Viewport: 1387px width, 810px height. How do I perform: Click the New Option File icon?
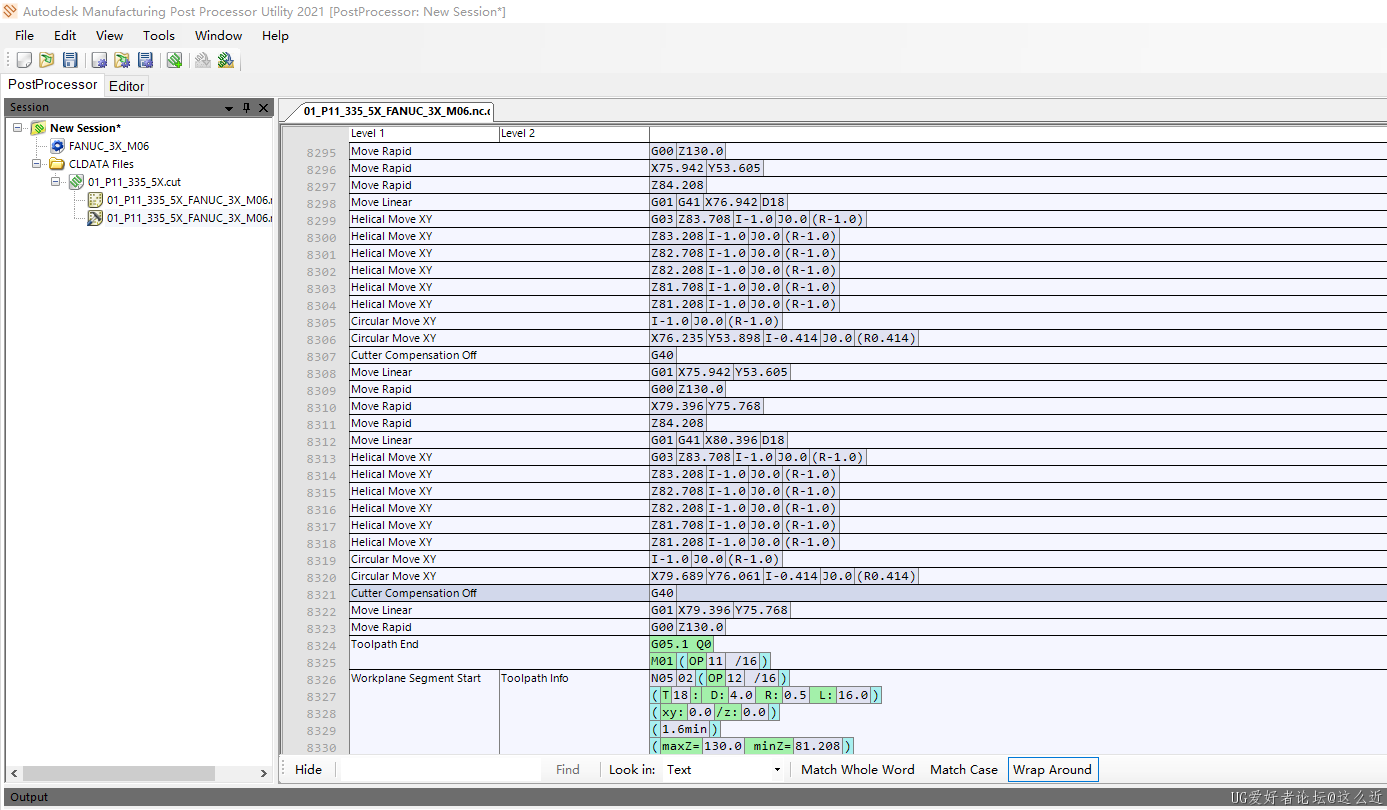[99, 61]
